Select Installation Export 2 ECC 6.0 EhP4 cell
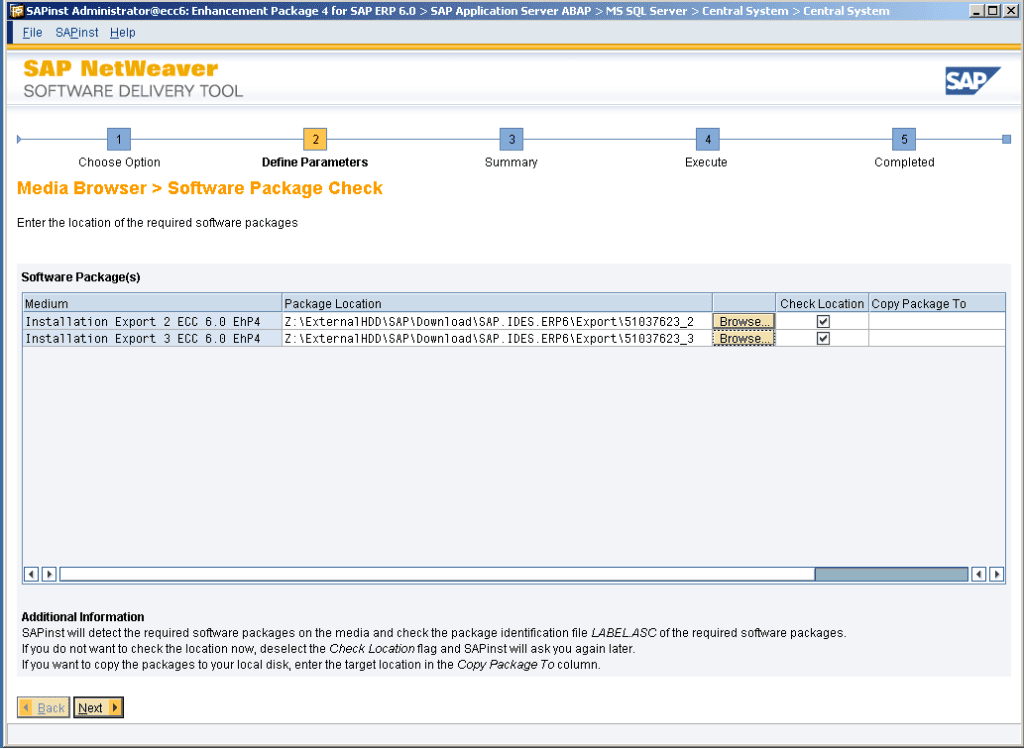 tap(152, 321)
